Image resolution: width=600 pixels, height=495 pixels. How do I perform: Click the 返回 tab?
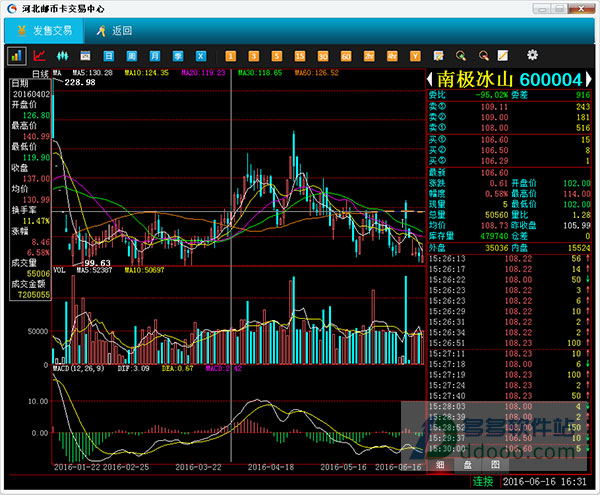(114, 31)
